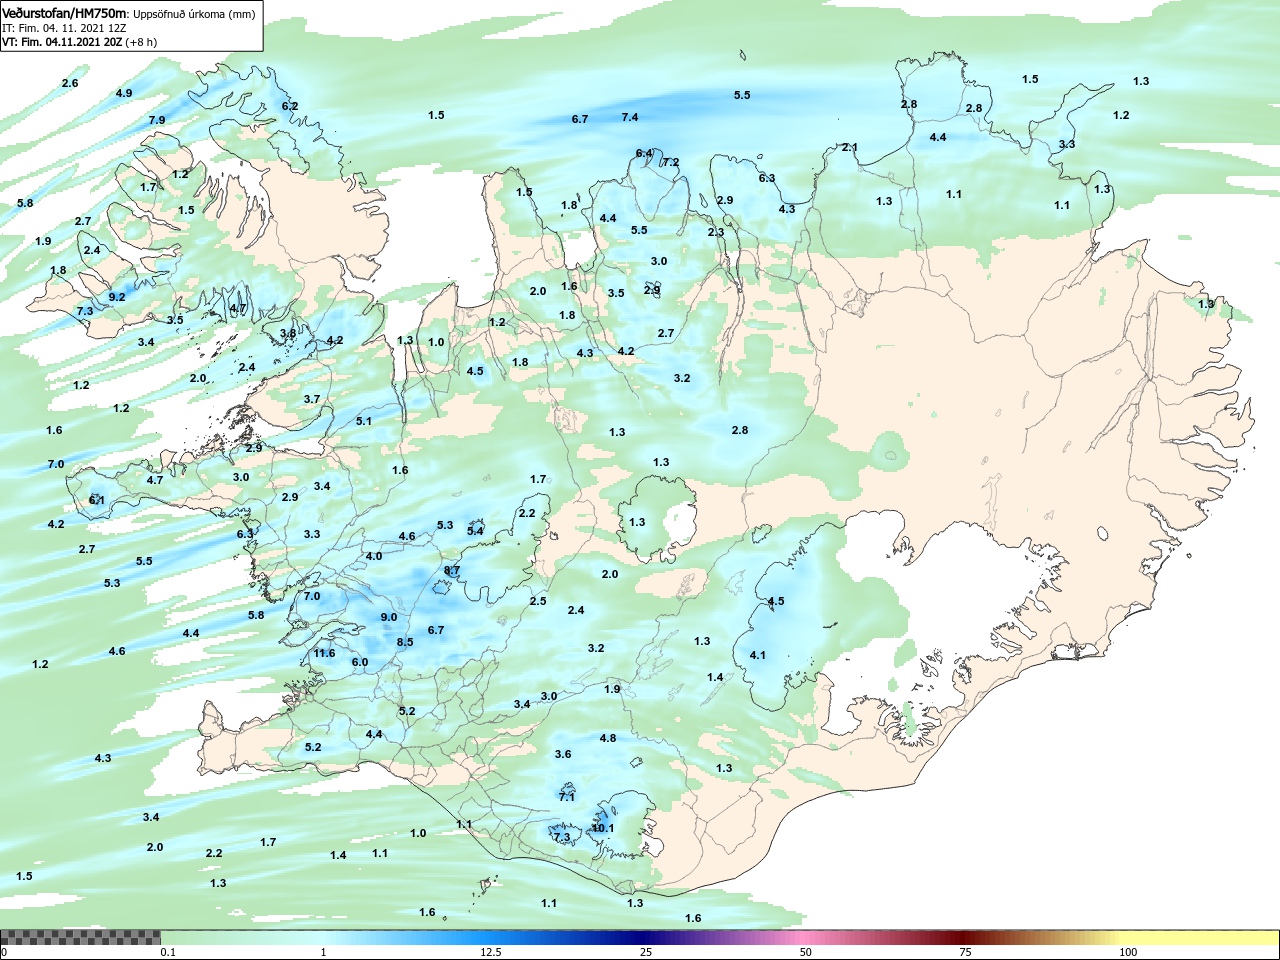Click the 6.1 value on the map
Image resolution: width=1280 pixels, height=960 pixels.
click(97, 500)
